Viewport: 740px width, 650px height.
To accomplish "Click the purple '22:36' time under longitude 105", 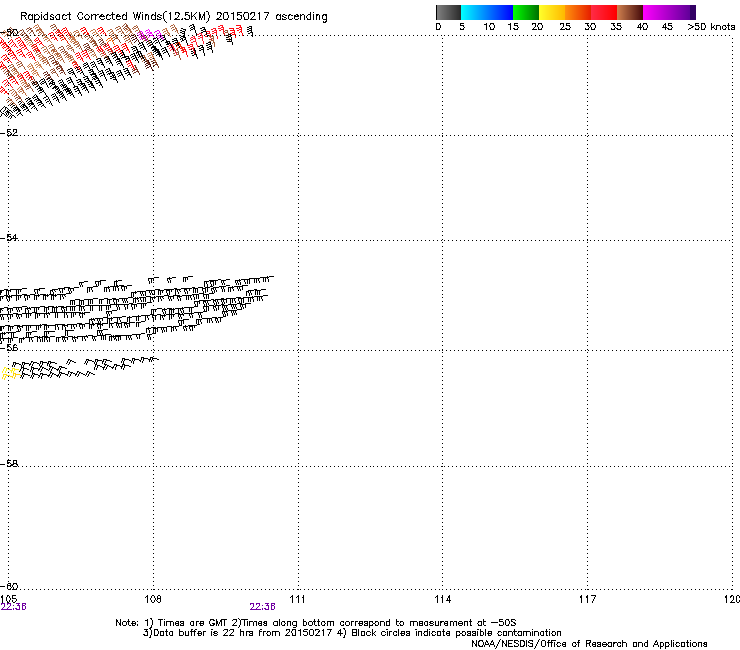I will point(13,607).
